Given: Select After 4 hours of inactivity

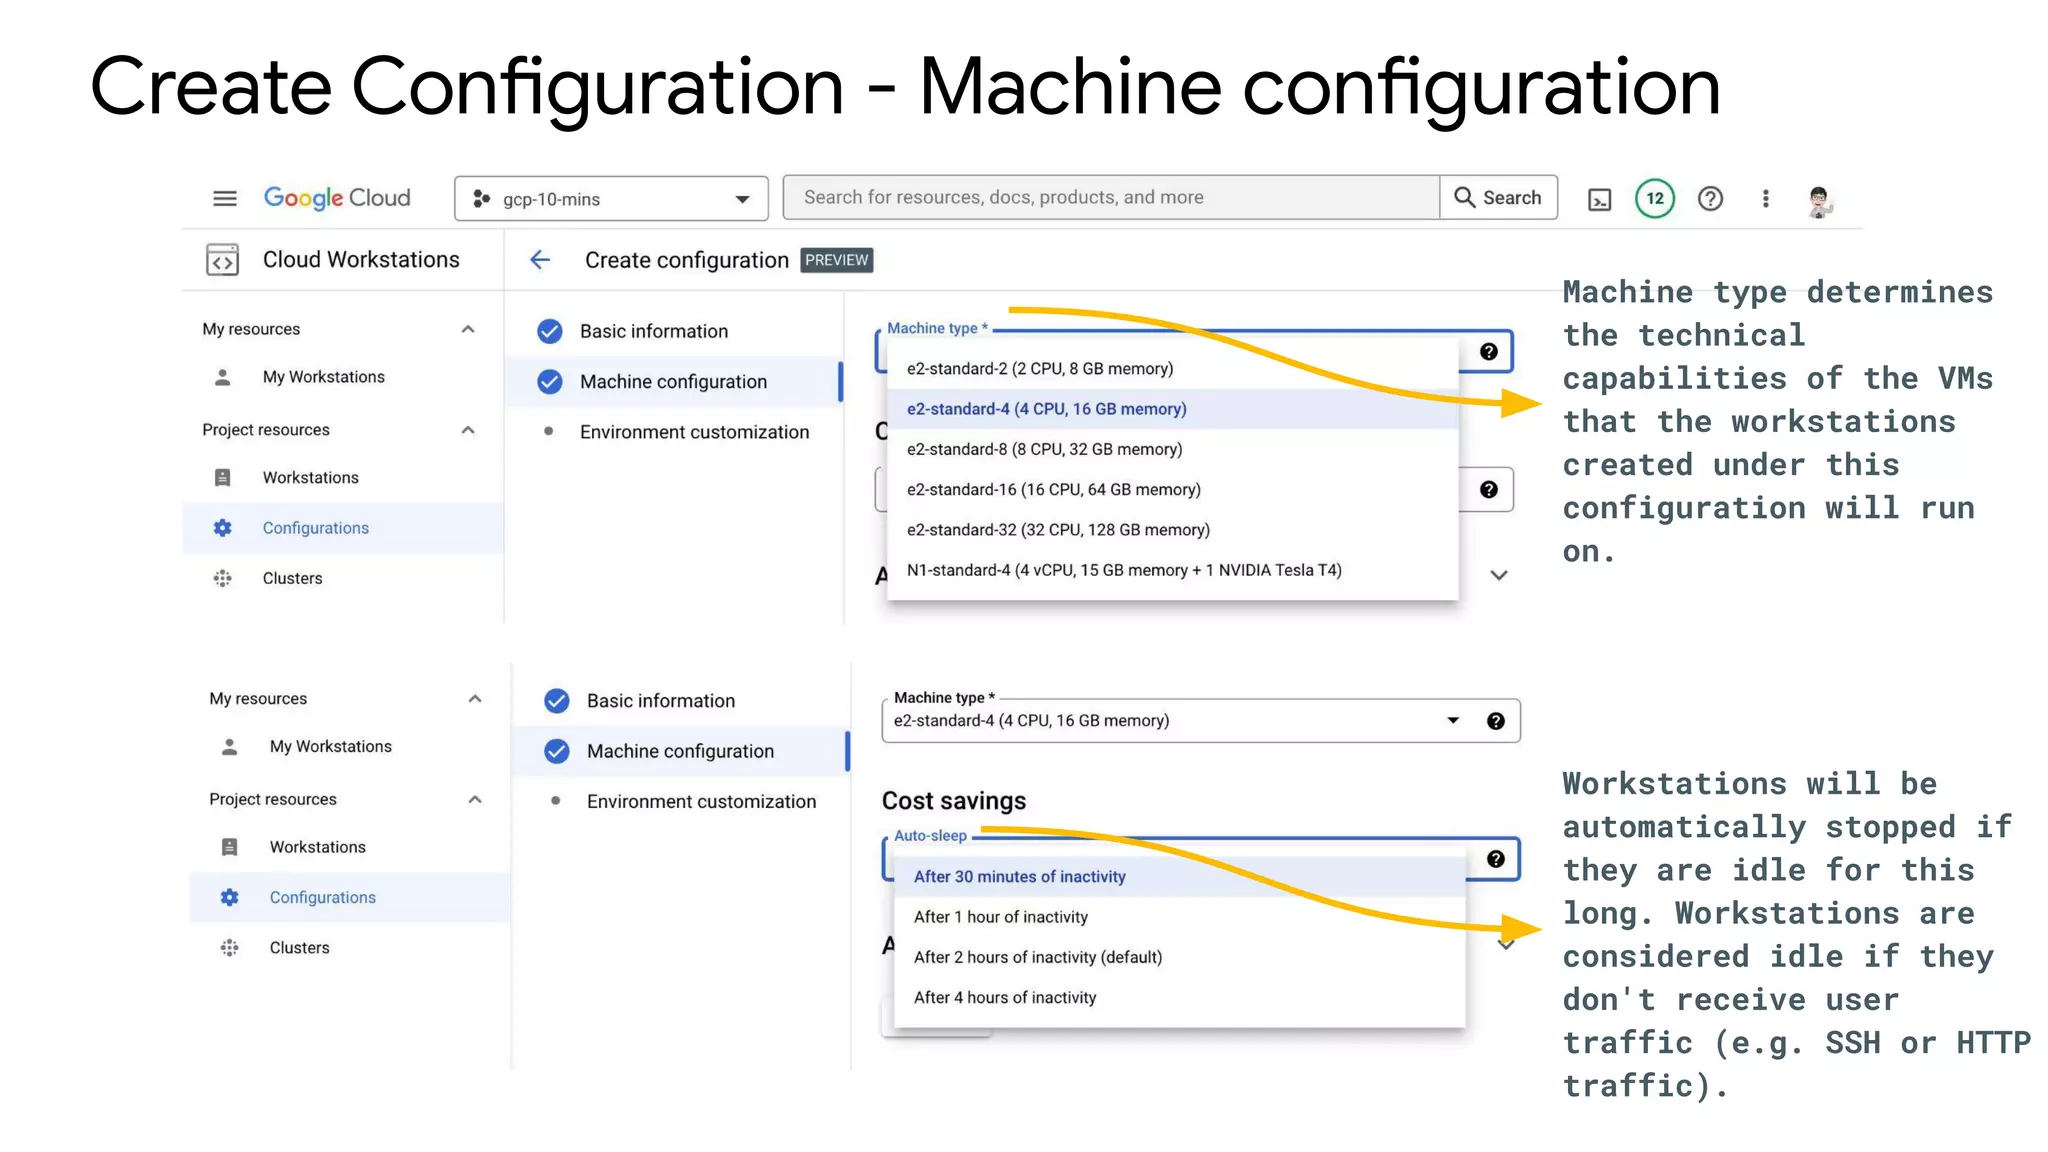Looking at the screenshot, I should tap(1179, 997).
